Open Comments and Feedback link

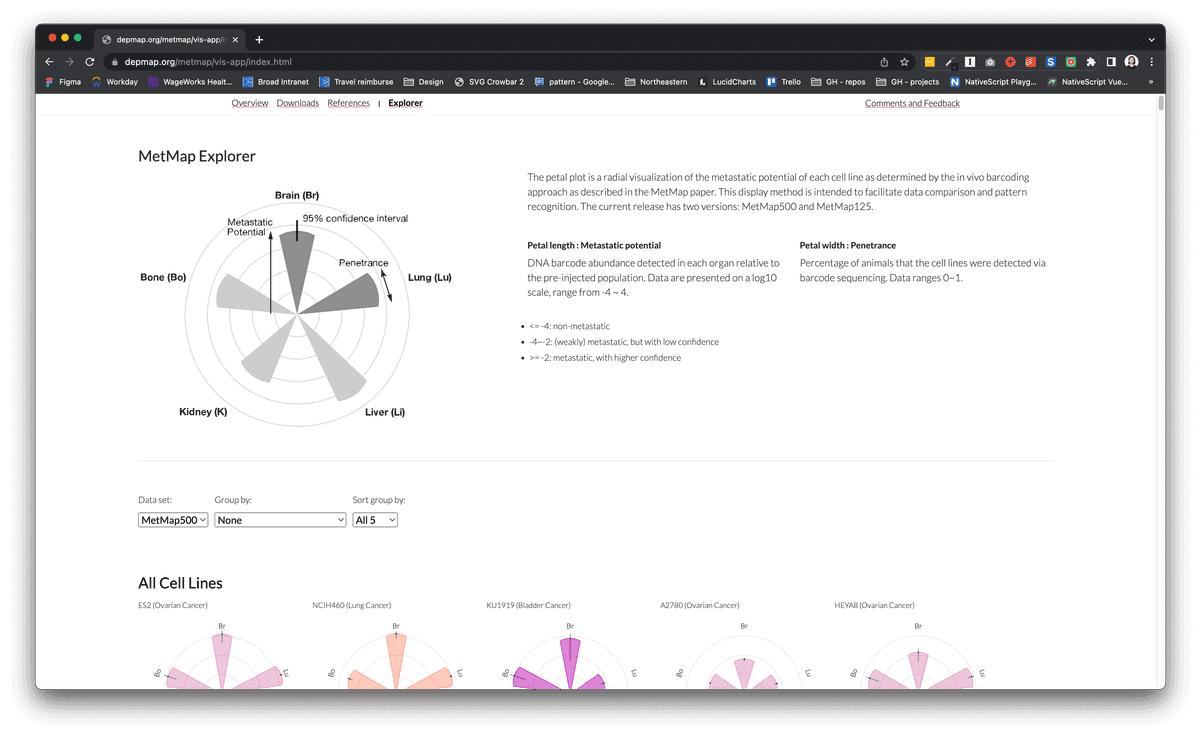(912, 103)
